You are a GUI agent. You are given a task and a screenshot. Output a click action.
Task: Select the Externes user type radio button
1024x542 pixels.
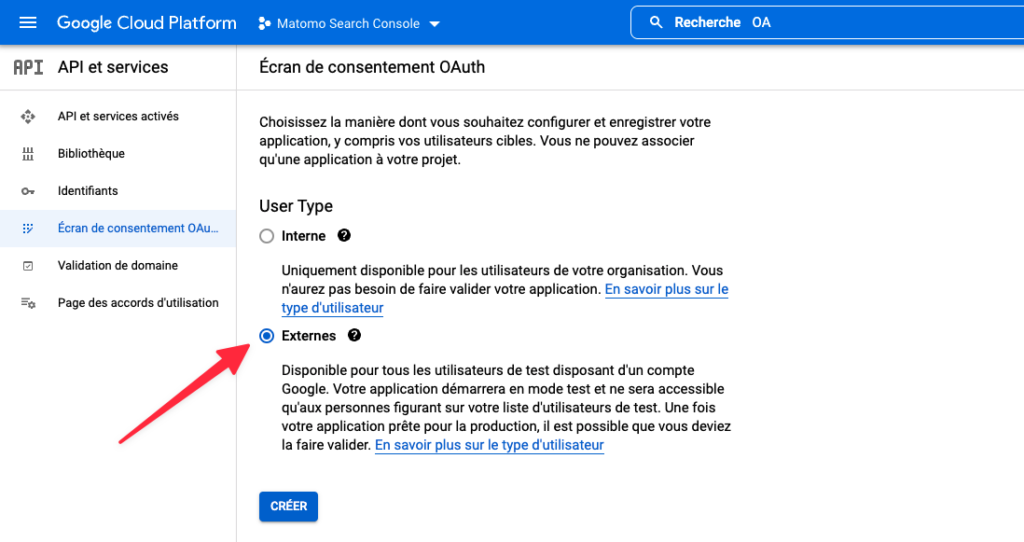click(x=266, y=336)
